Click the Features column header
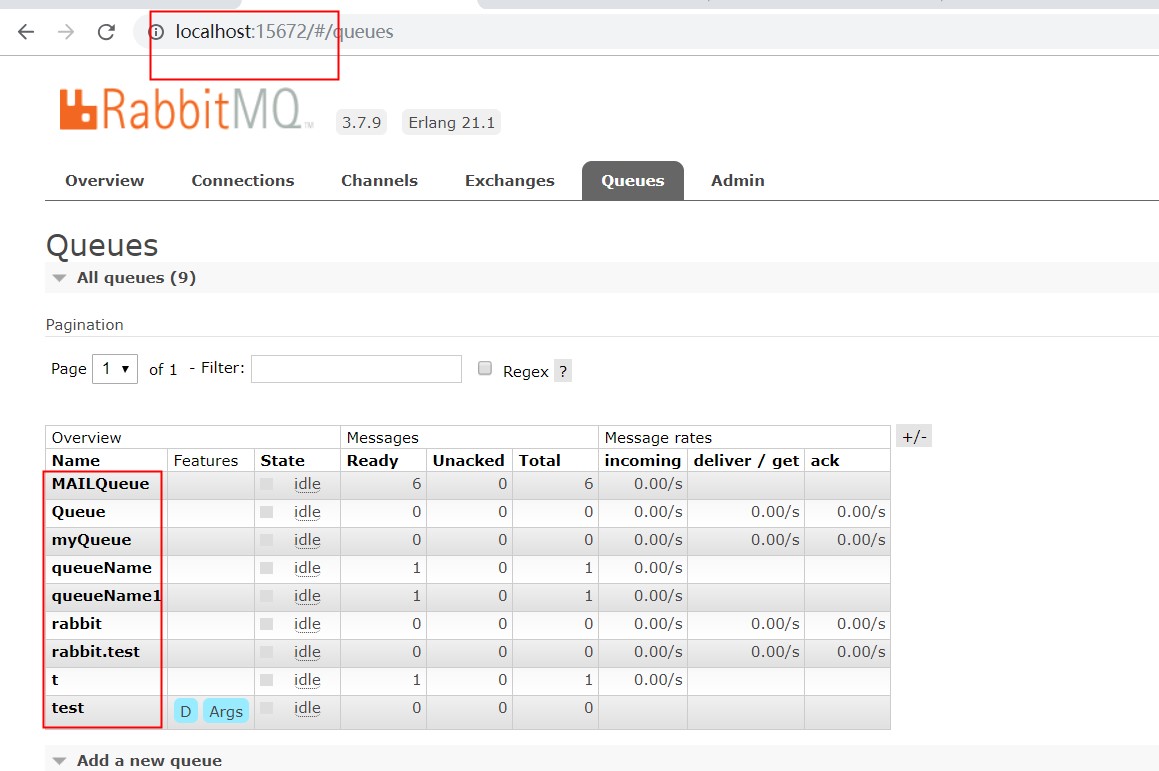This screenshot has width=1159, height=771. point(205,461)
